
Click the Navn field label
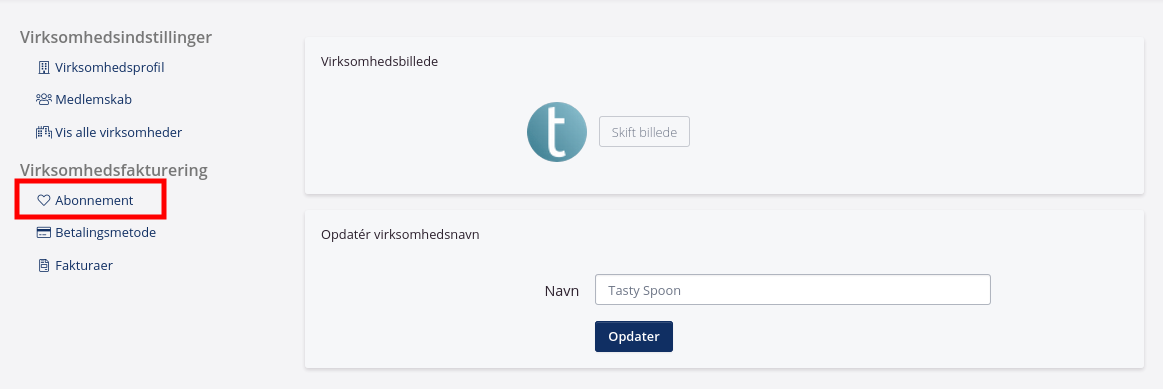pos(561,290)
